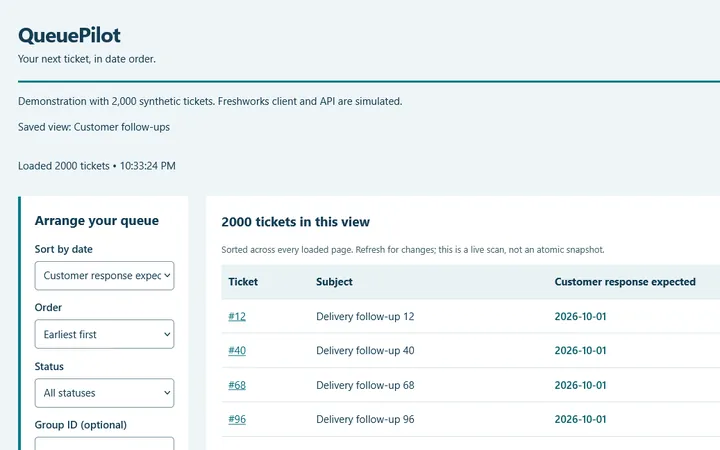Click the Demonstration with 2,000 synthetic tickets notice
720x450 pixels.
click(x=210, y=101)
